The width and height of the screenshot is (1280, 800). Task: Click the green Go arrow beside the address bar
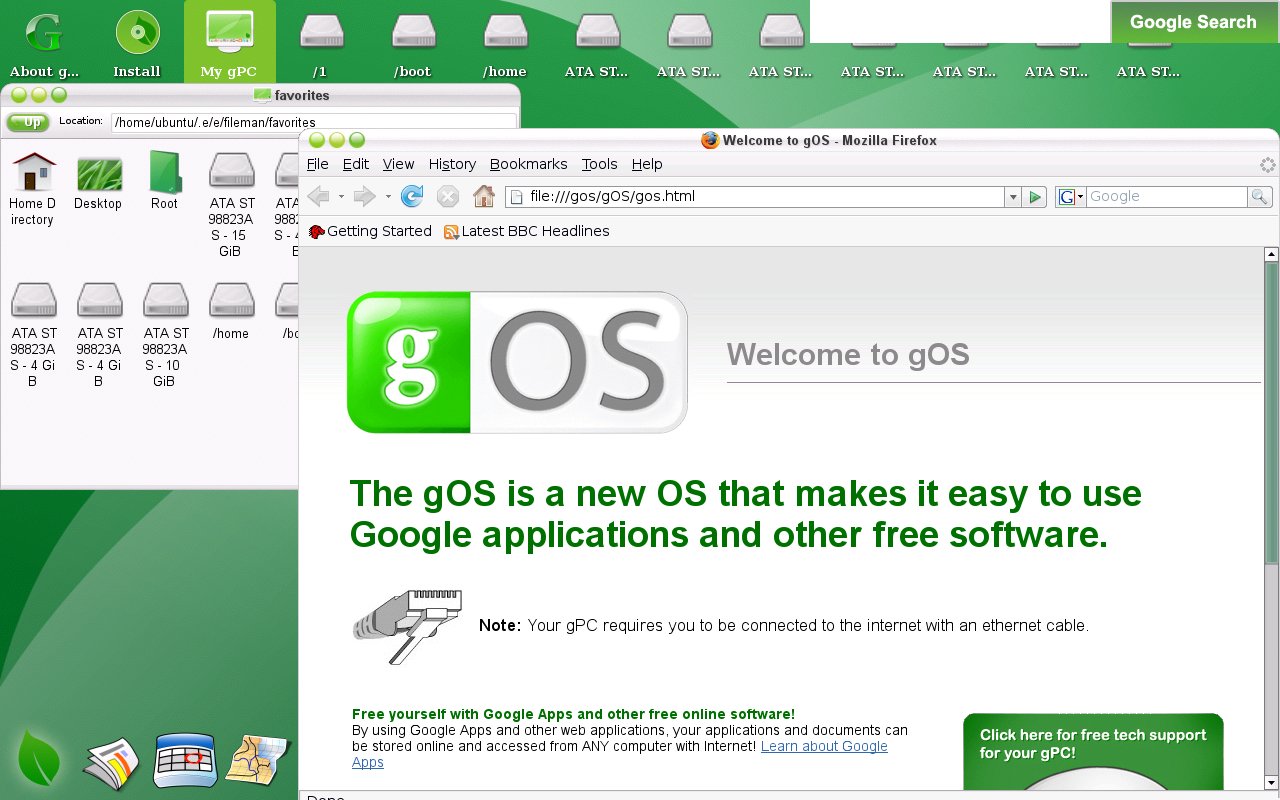pyautogui.click(x=1035, y=197)
